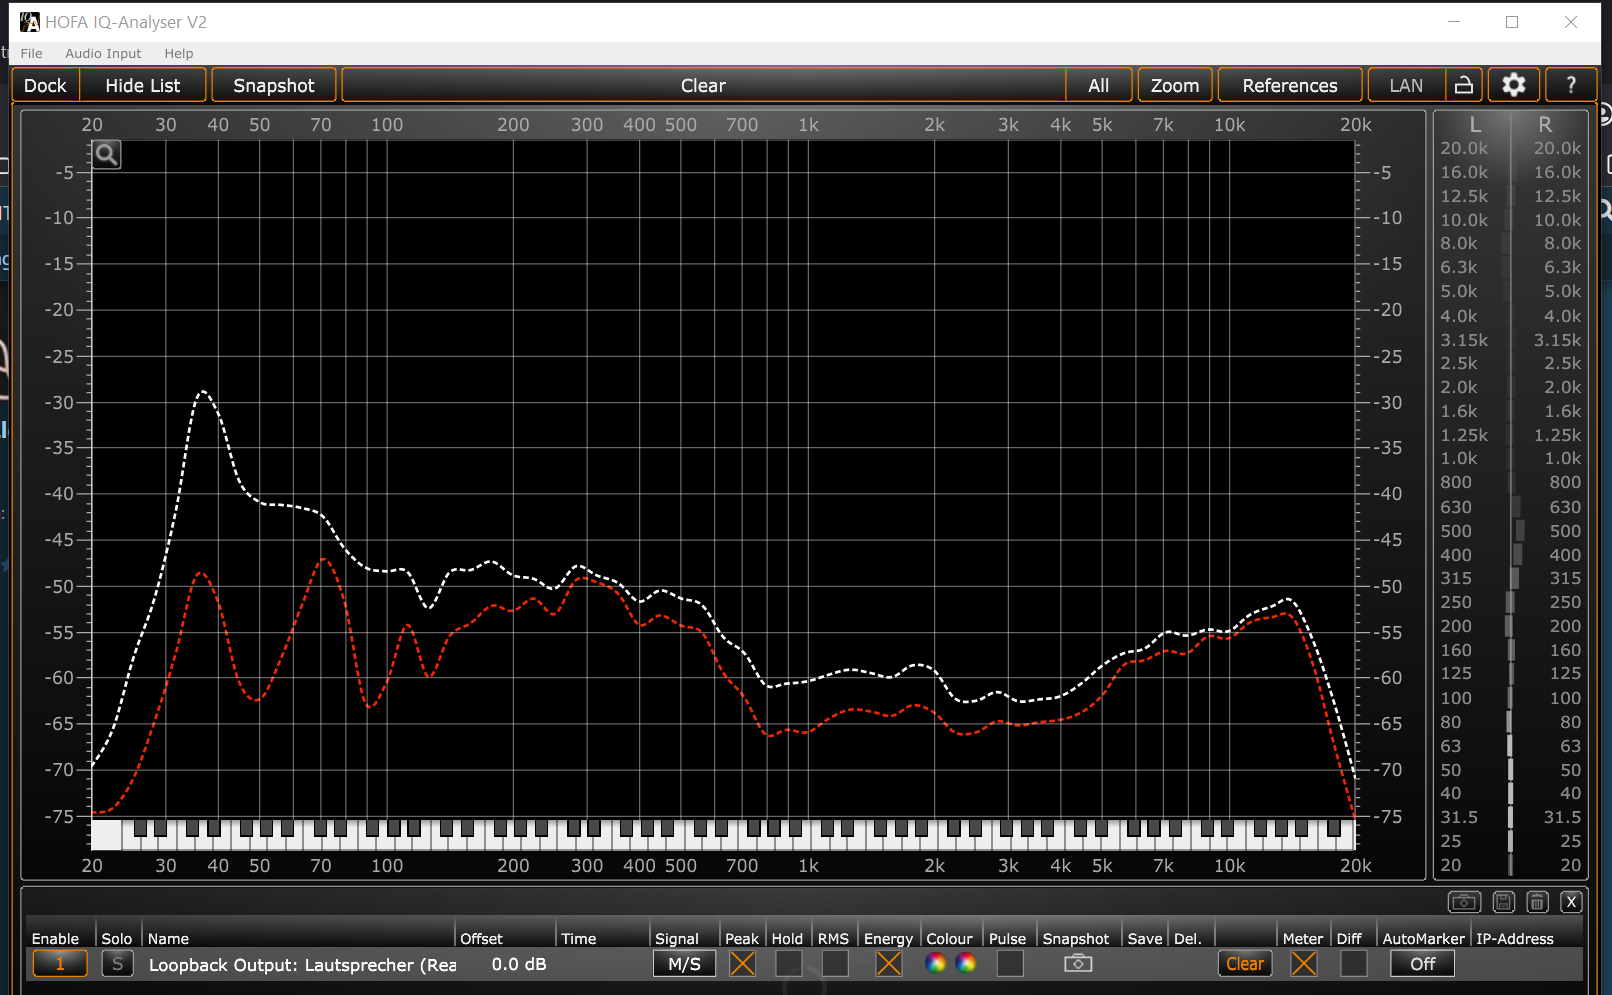Viewport: 1612px width, 995px height.
Task: Turn on the RMS checkbox
Action: (x=834, y=963)
